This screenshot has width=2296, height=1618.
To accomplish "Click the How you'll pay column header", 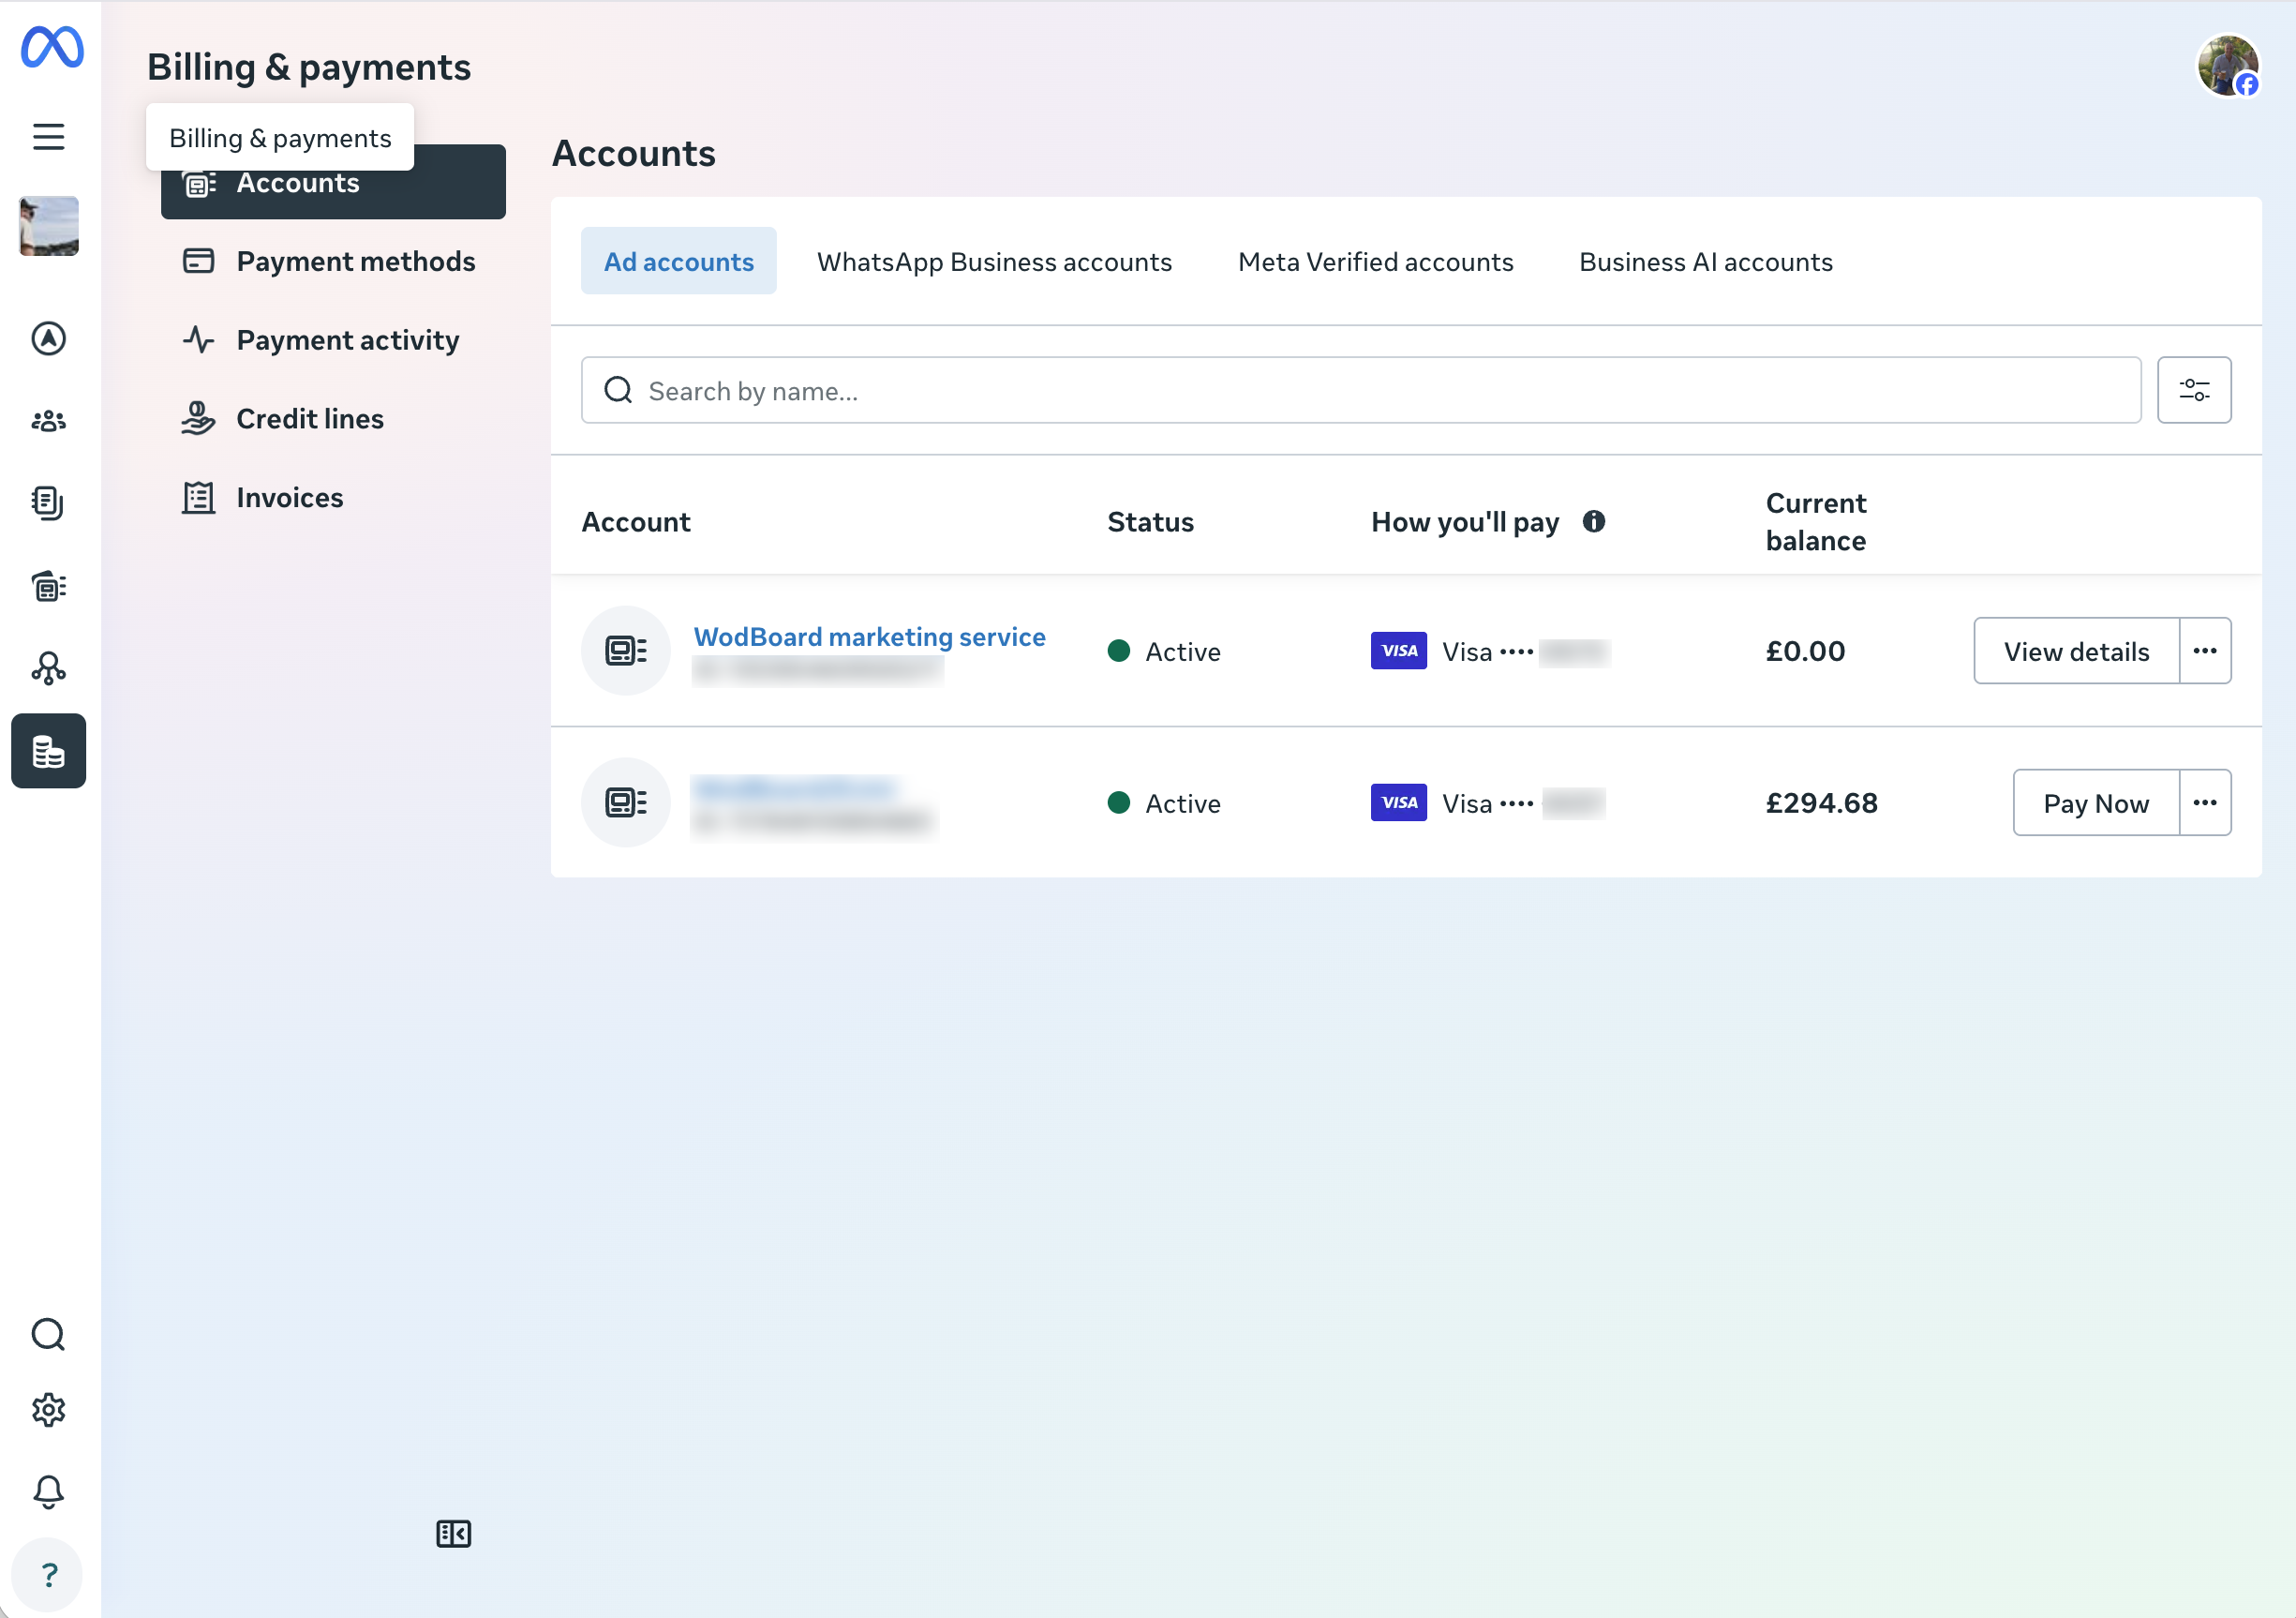I will click(x=1465, y=521).
